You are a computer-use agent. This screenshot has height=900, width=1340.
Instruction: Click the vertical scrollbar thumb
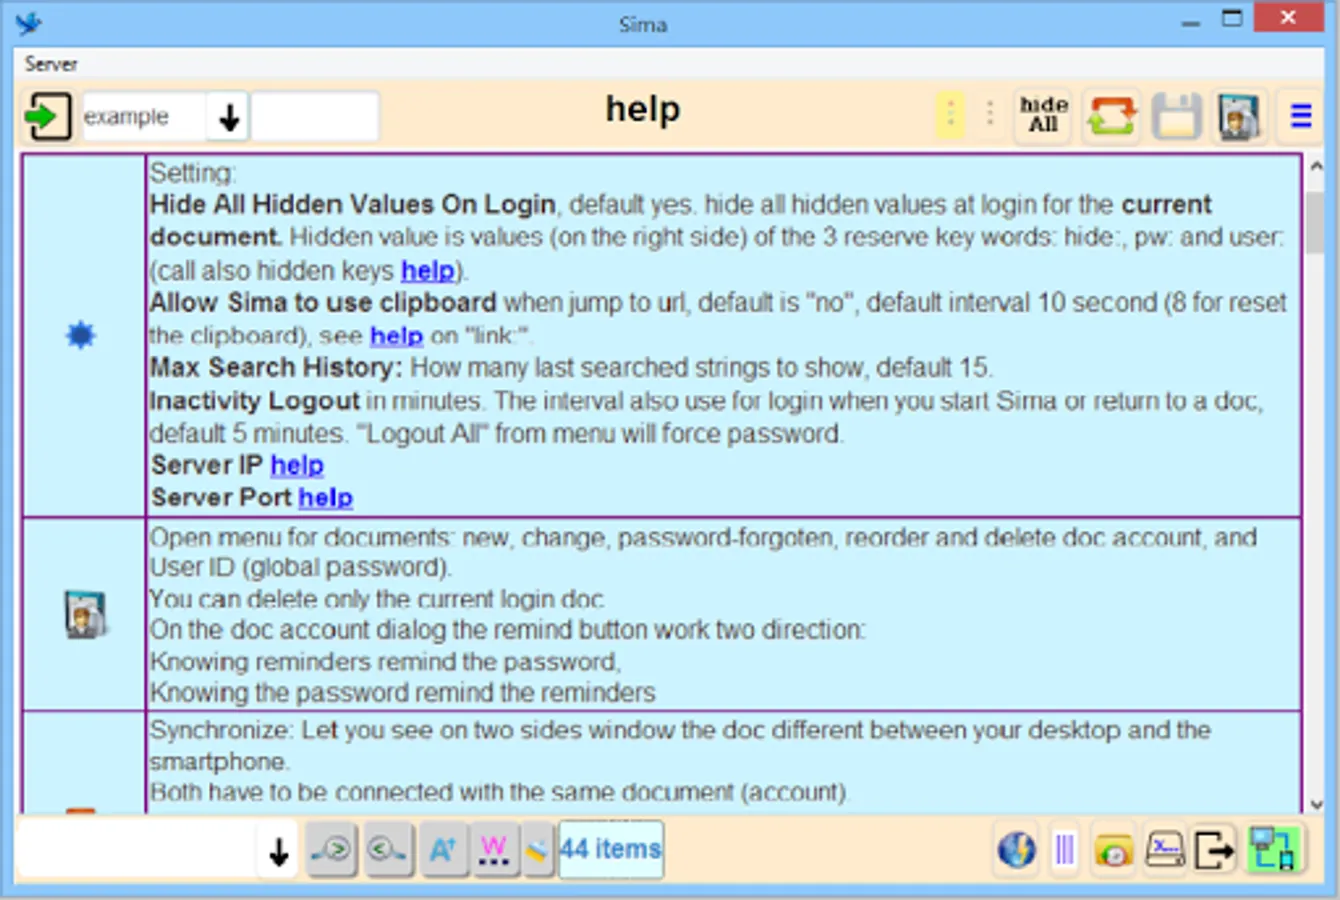(1316, 222)
